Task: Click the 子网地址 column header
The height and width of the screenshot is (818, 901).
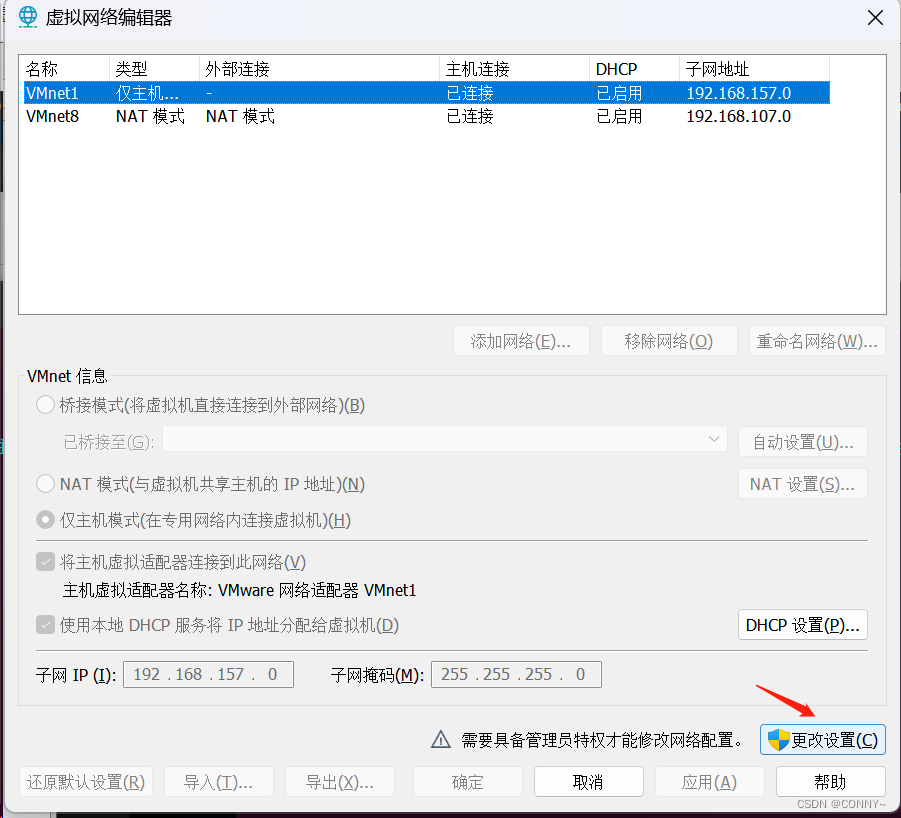Action: [x=754, y=69]
